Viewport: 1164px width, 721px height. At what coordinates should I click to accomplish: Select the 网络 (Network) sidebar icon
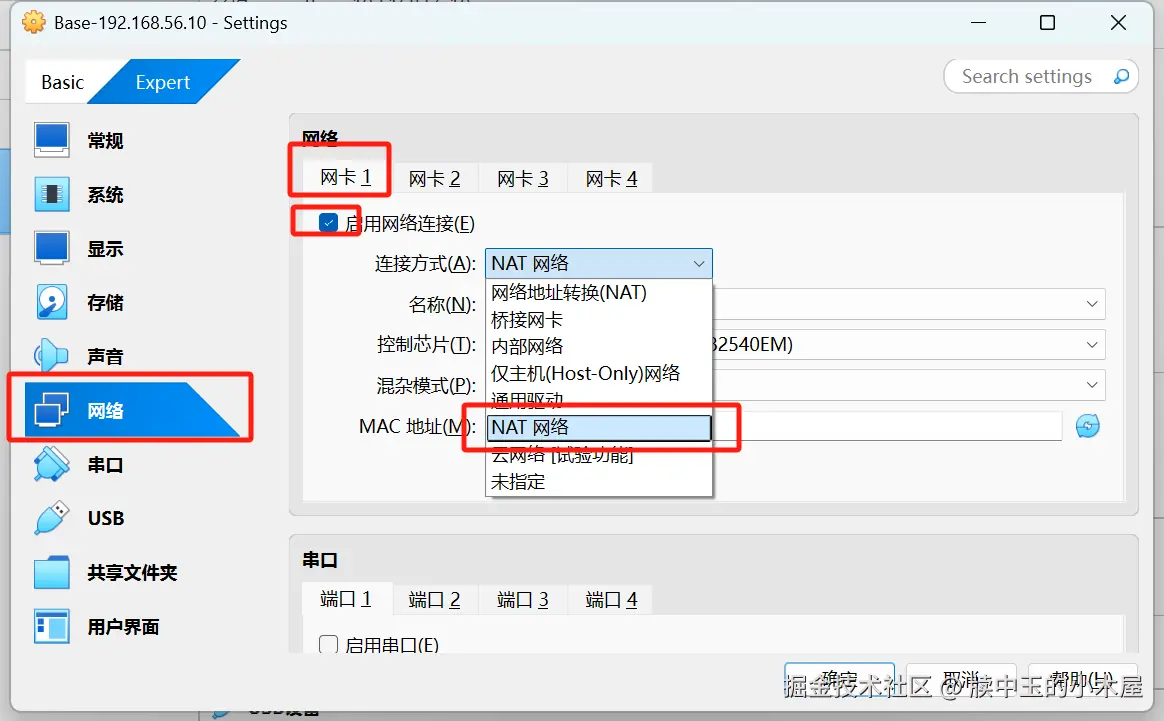pyautogui.click(x=104, y=407)
